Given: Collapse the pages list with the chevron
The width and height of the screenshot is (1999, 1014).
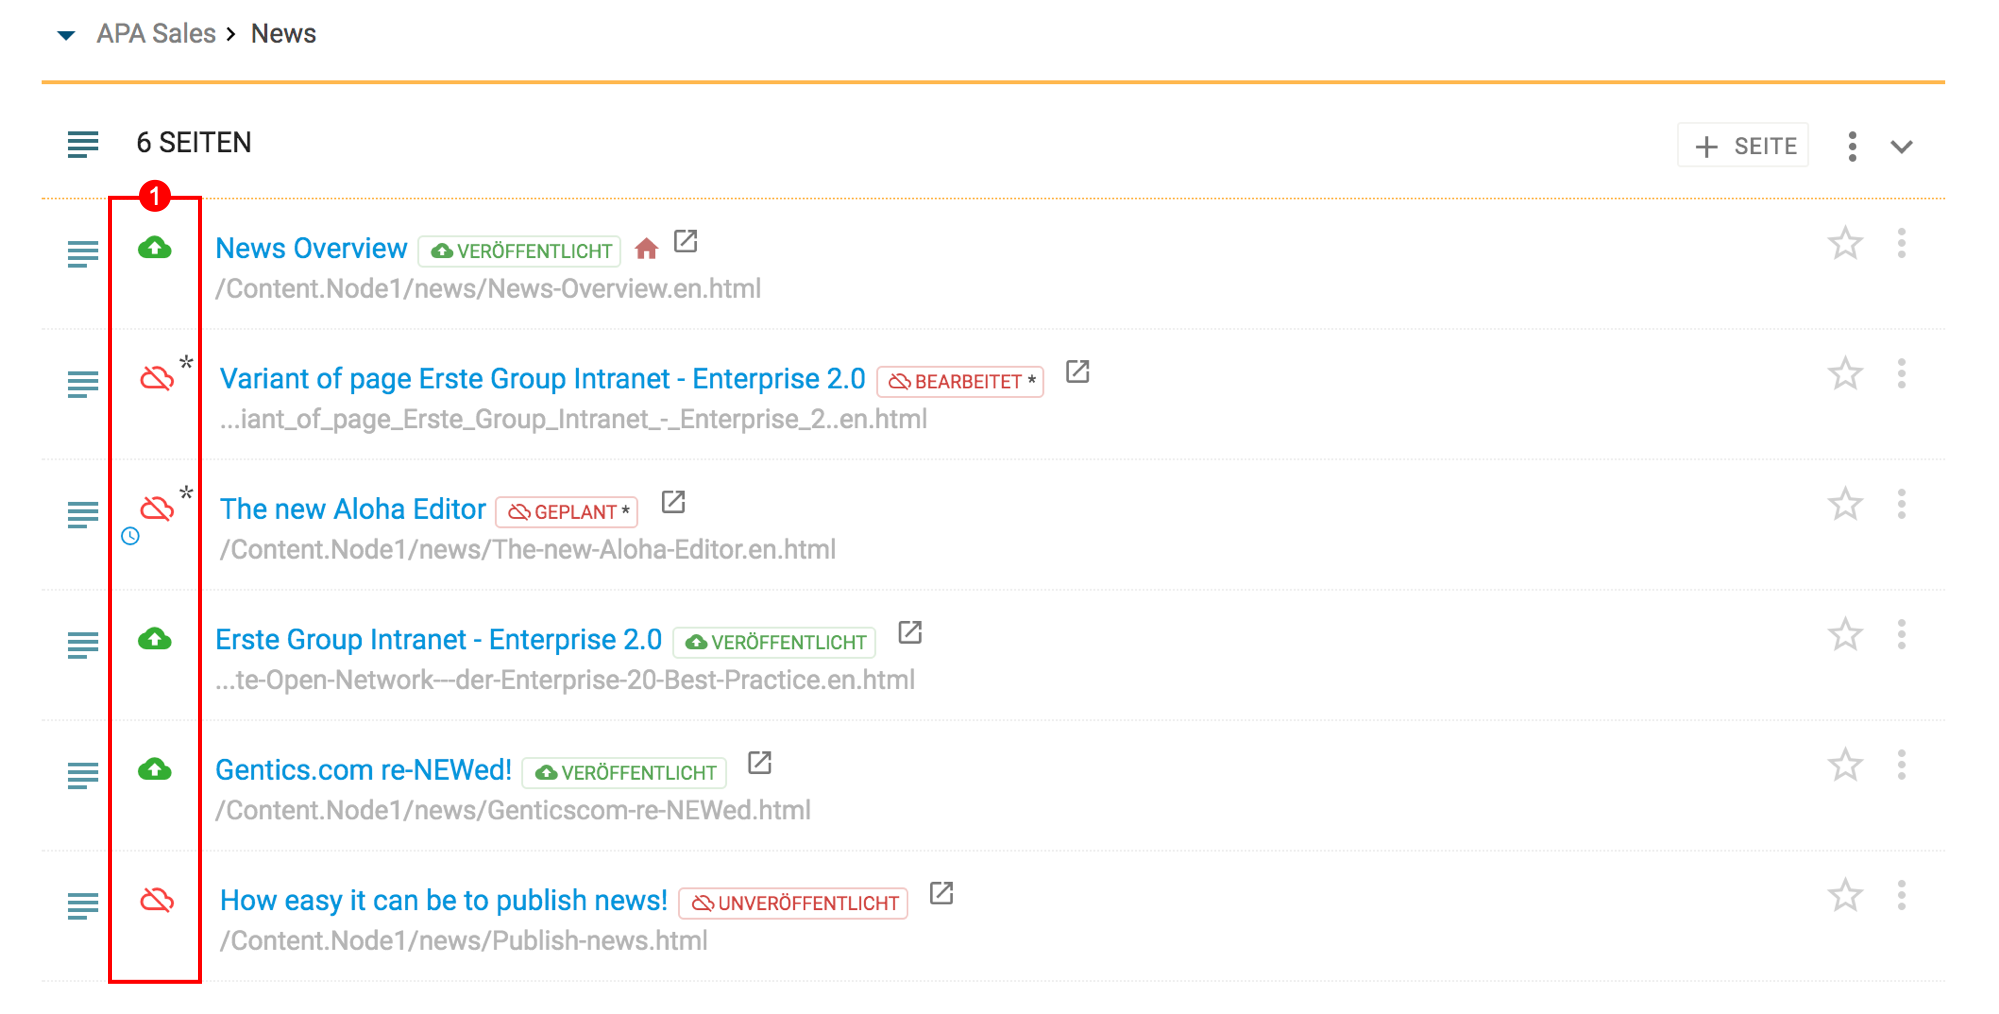Looking at the screenshot, I should click(1901, 147).
